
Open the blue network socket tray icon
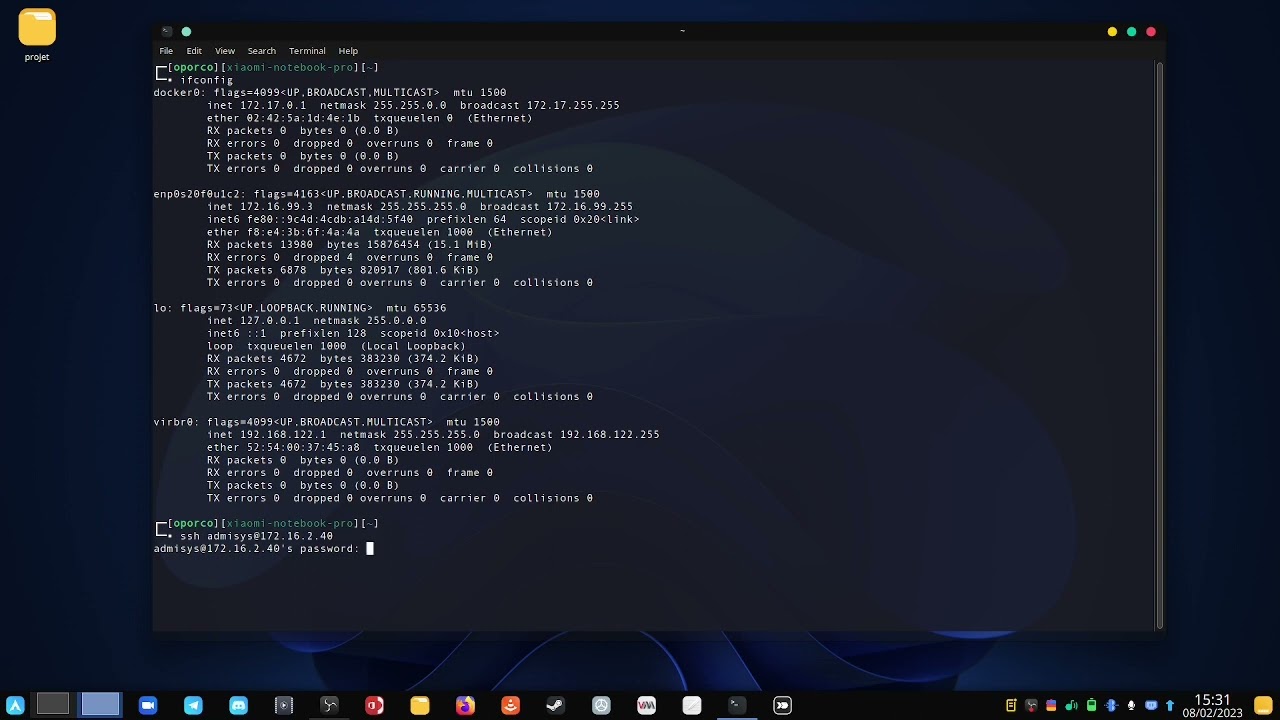(1151, 705)
